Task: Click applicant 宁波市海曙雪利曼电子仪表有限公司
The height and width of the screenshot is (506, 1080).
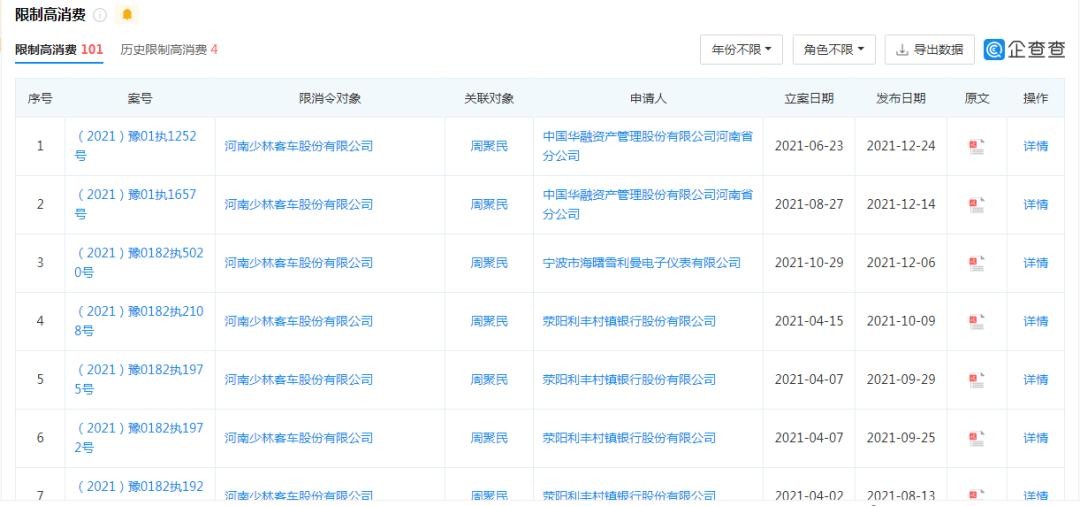Action: tap(641, 263)
